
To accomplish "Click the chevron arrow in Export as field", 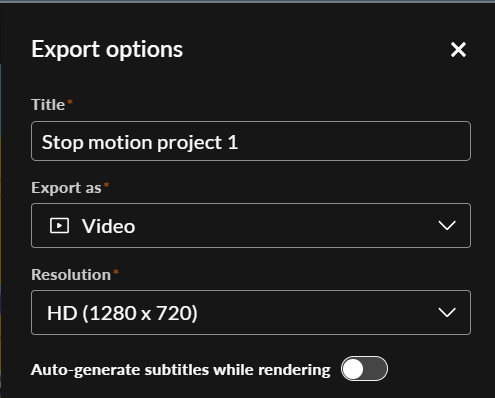I will (447, 226).
